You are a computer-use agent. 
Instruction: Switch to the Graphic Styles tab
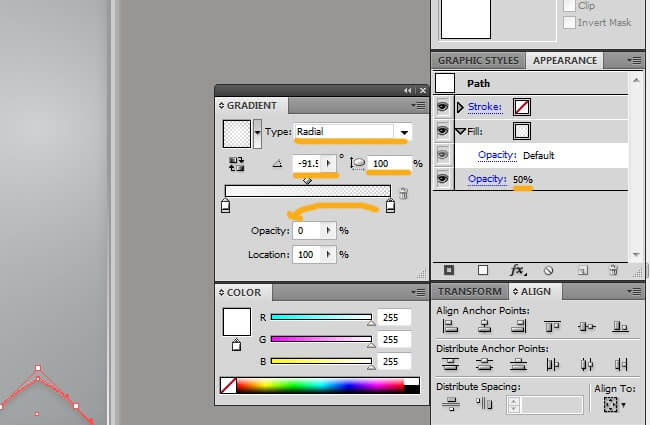[478, 60]
